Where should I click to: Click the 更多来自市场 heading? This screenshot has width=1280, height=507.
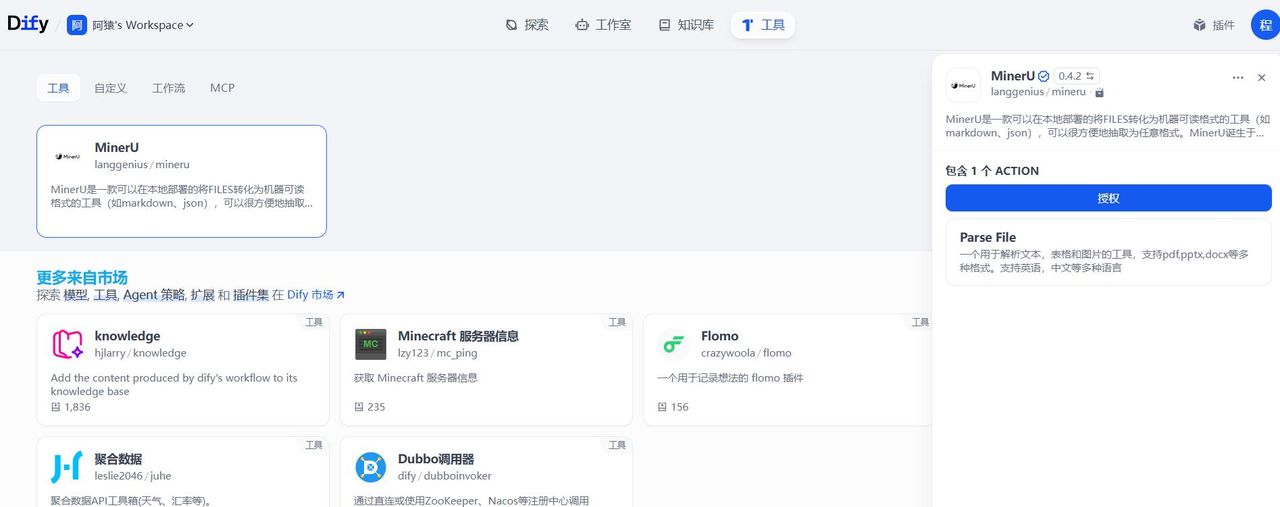click(82, 277)
